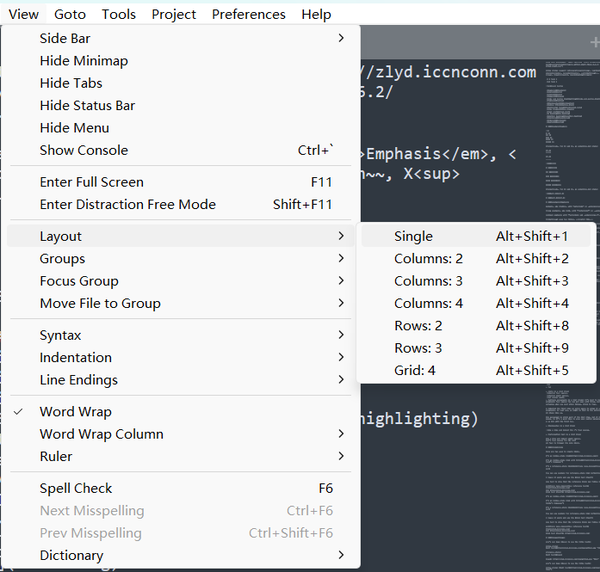This screenshot has width=600, height=572.
Task: Choose Rows: 2 layout
Action: tap(418, 325)
